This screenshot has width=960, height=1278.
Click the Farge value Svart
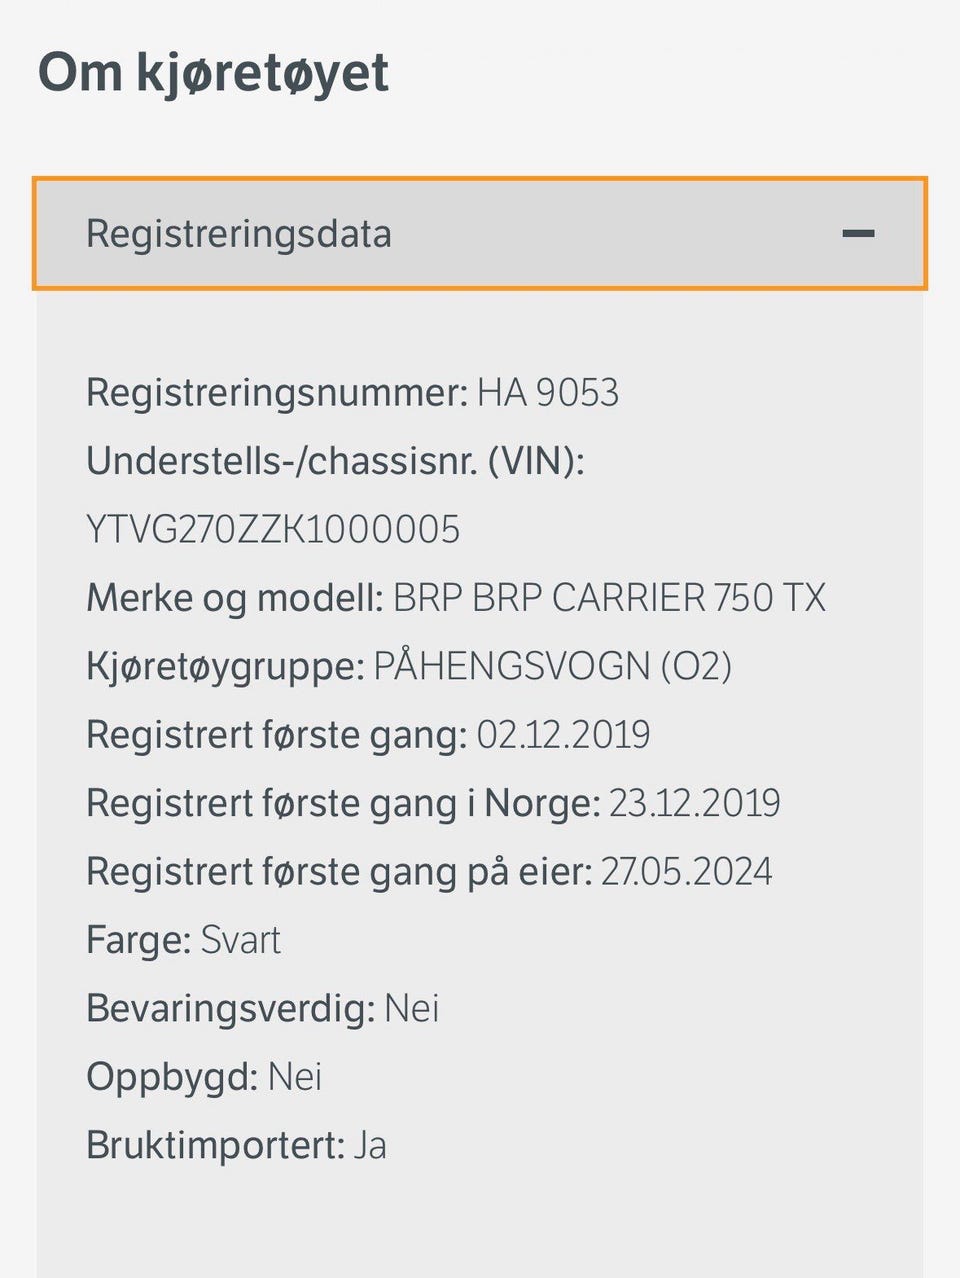point(241,940)
